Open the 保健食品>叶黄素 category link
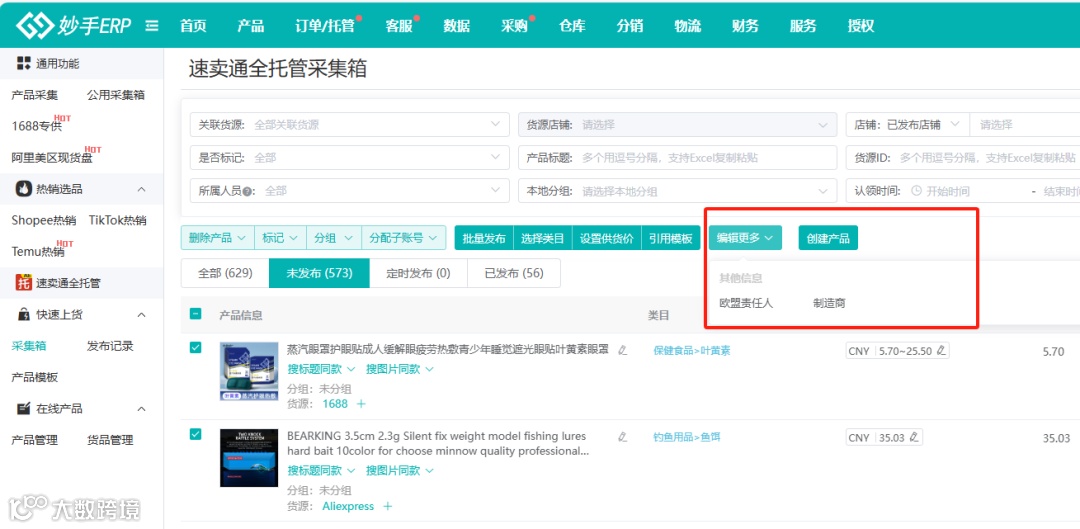The width and height of the screenshot is (1080, 529). coord(692,351)
